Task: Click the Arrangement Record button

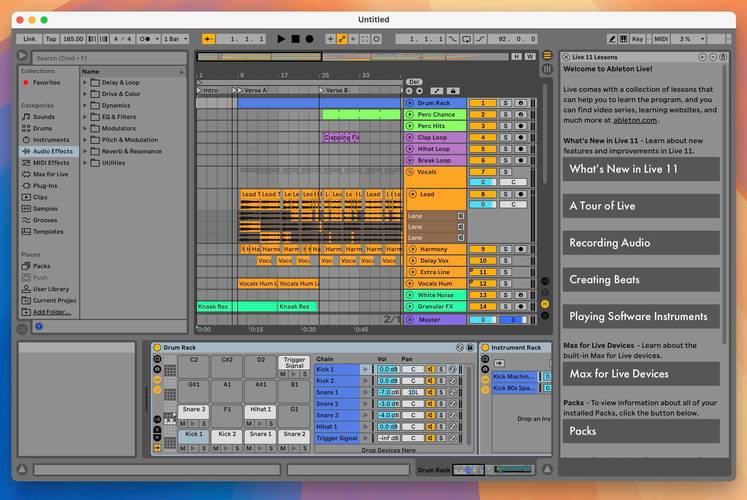Action: 309,39
